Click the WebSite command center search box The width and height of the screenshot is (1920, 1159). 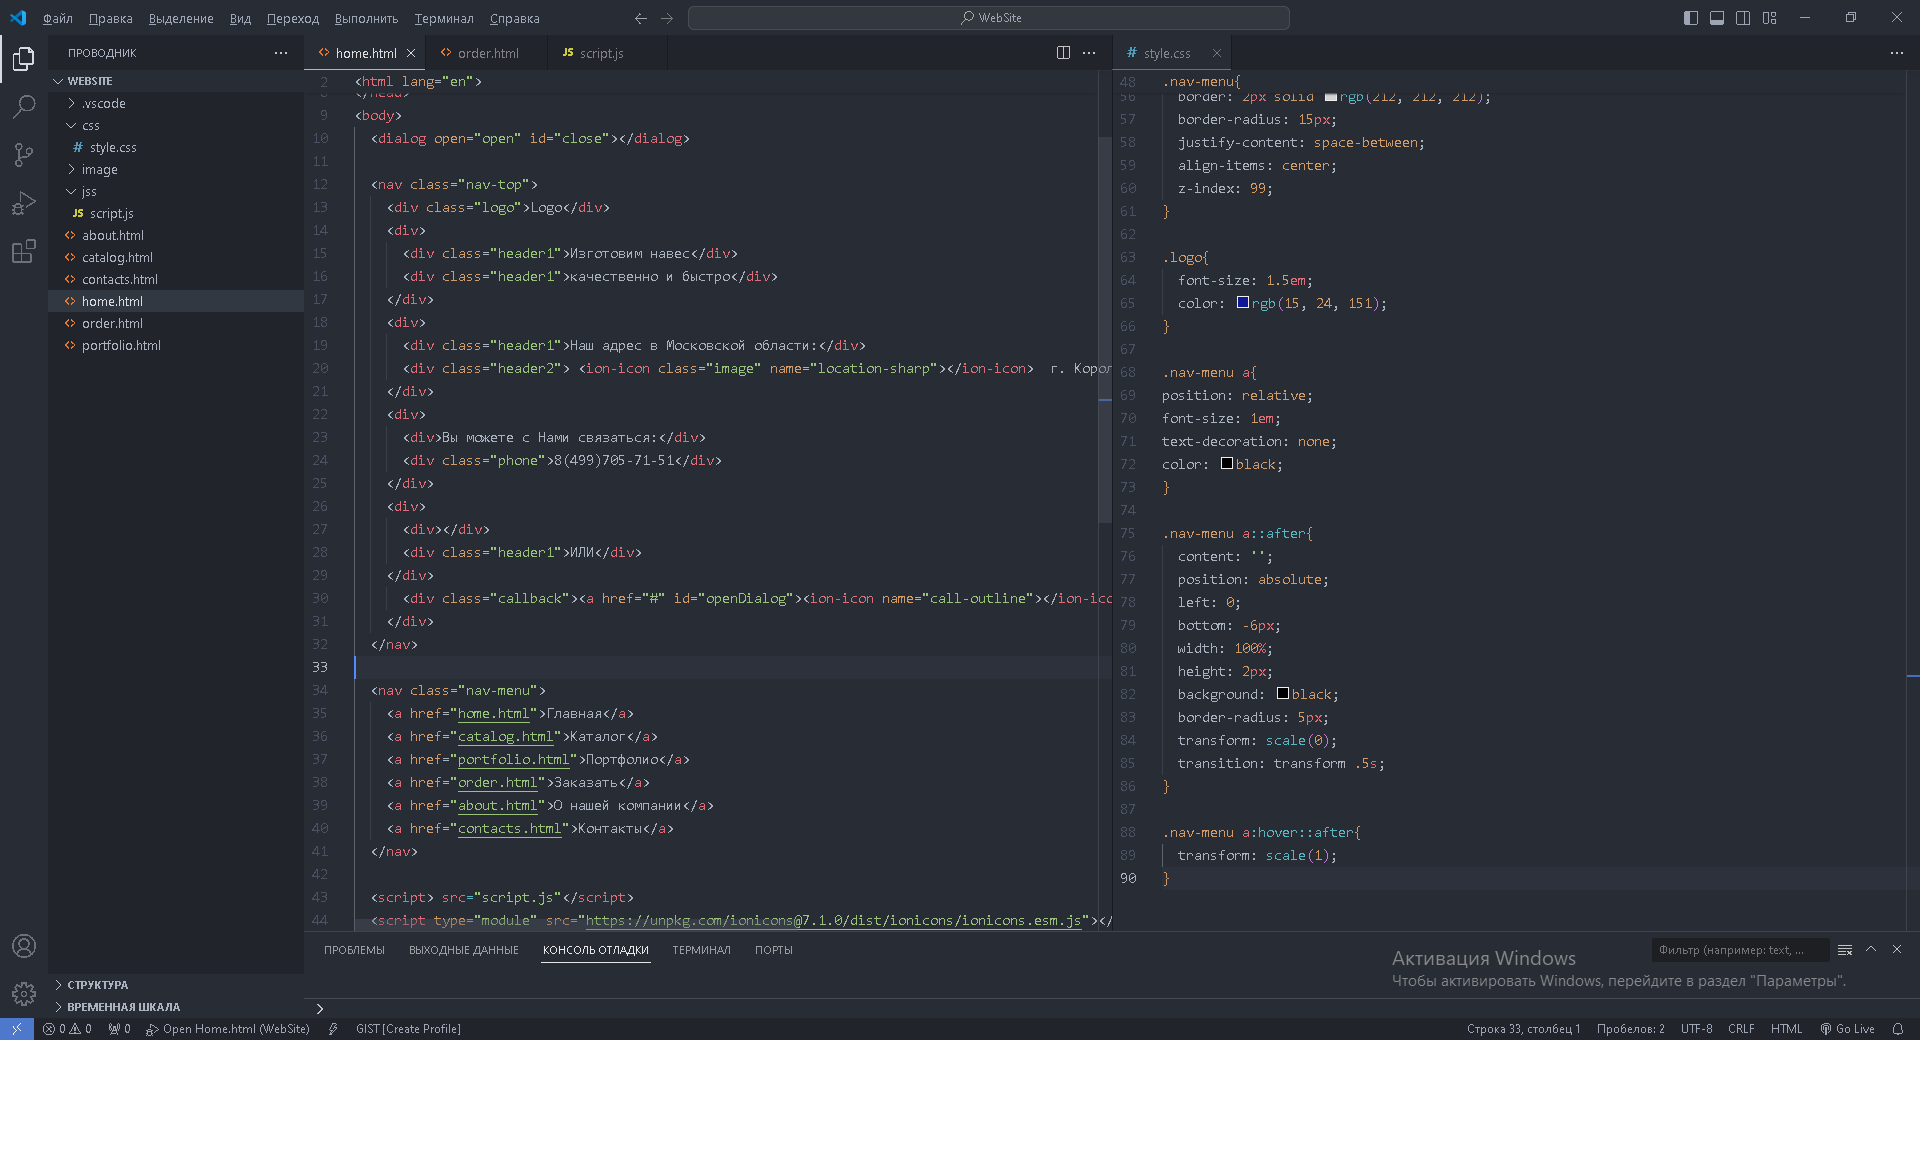point(989,18)
